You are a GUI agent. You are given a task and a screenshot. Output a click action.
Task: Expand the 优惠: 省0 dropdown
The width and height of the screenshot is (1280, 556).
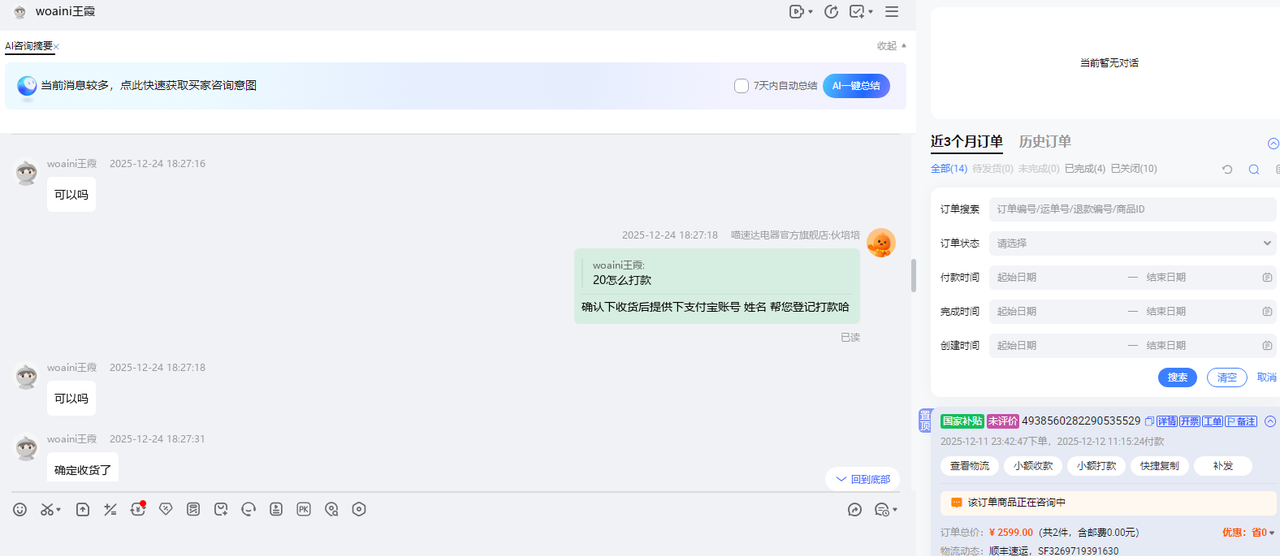(1249, 532)
